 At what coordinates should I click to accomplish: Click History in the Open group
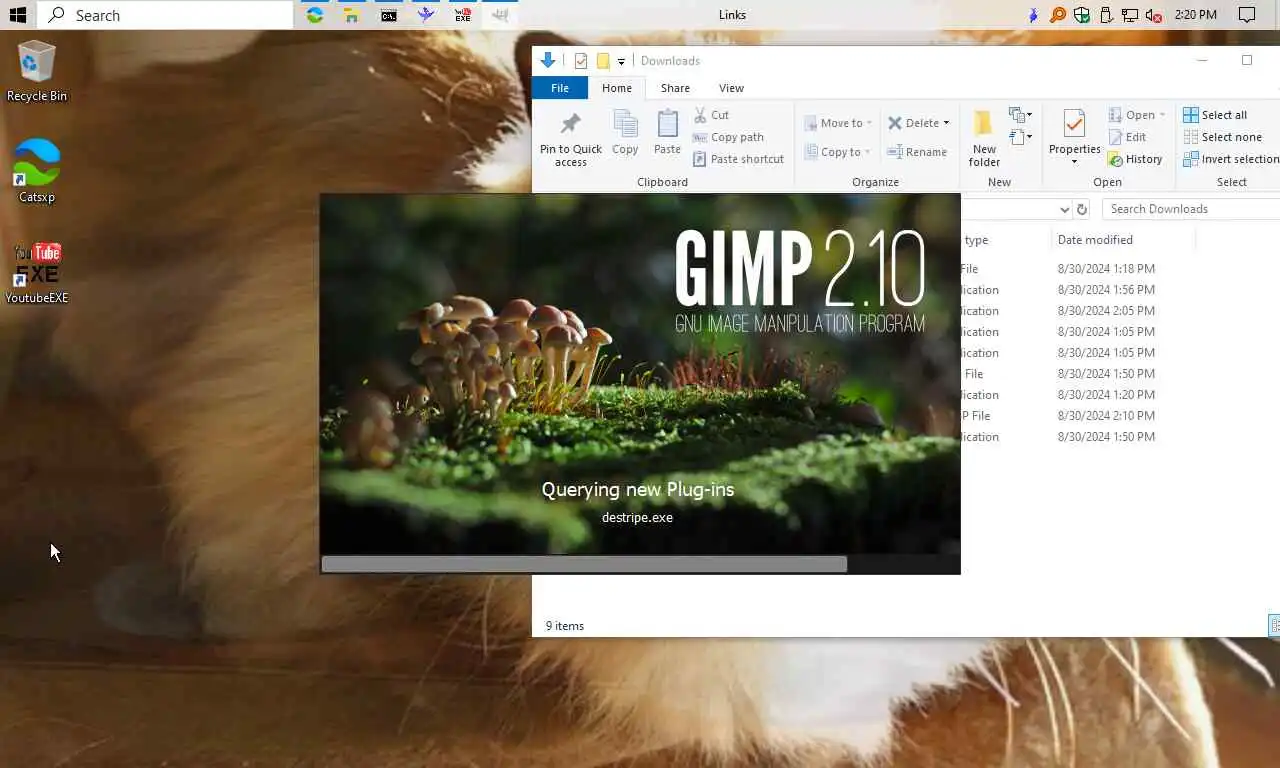[1135, 159]
